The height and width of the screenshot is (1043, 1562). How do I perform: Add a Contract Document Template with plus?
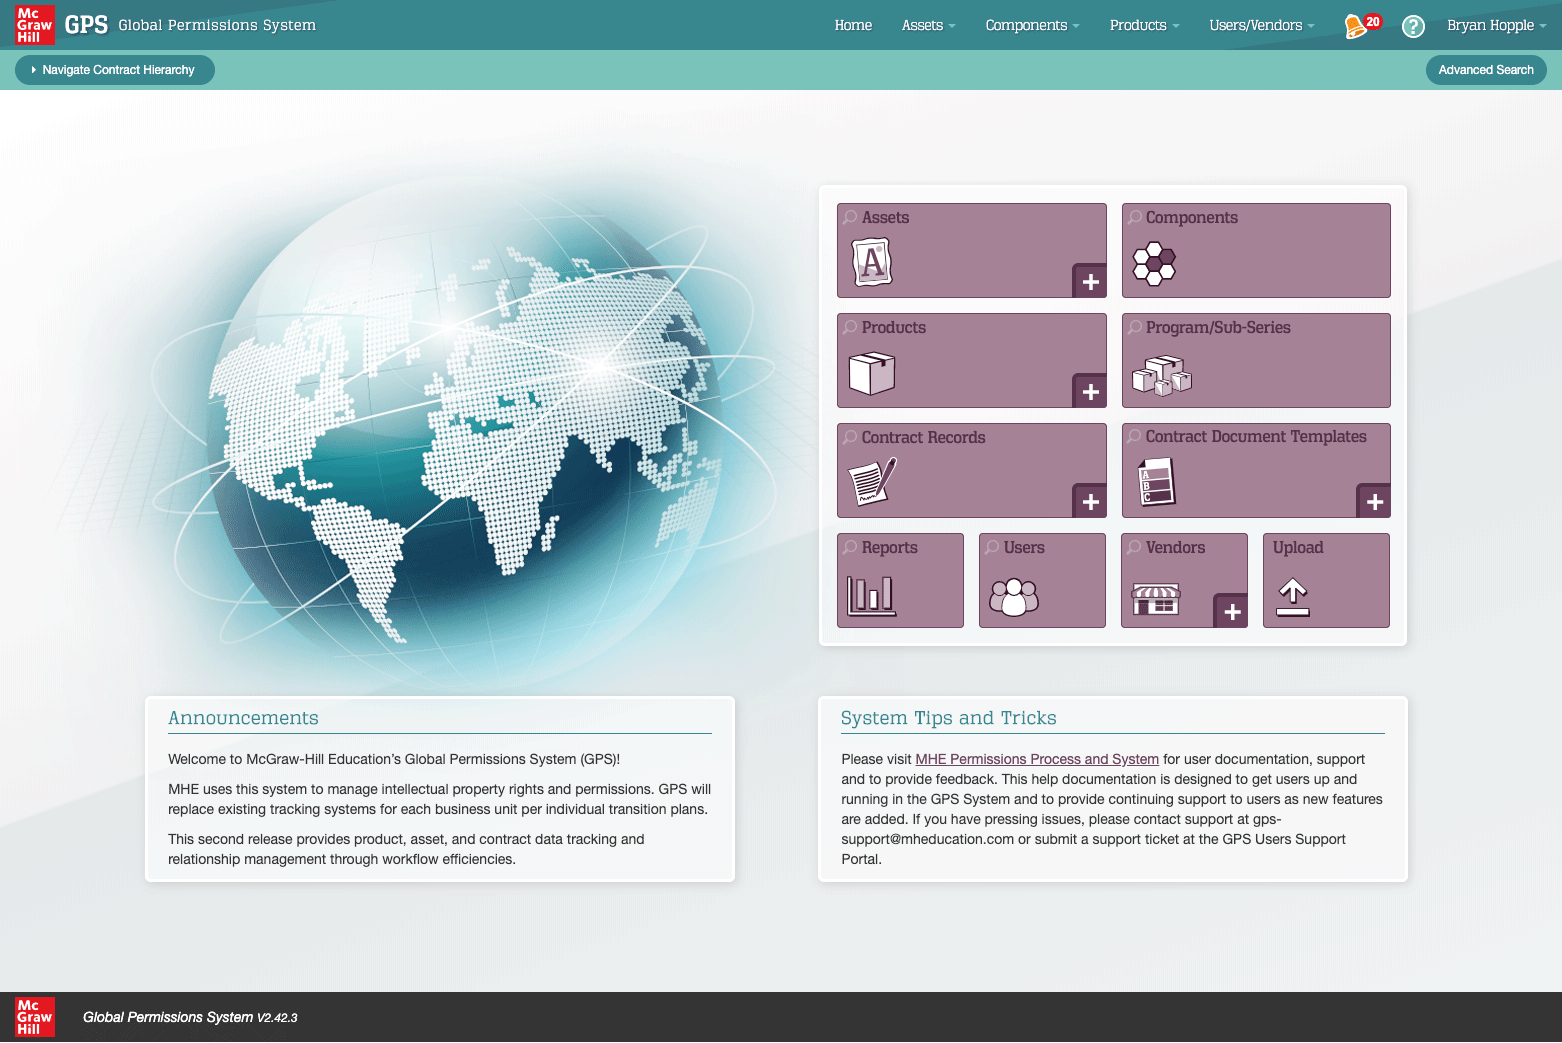point(1374,502)
